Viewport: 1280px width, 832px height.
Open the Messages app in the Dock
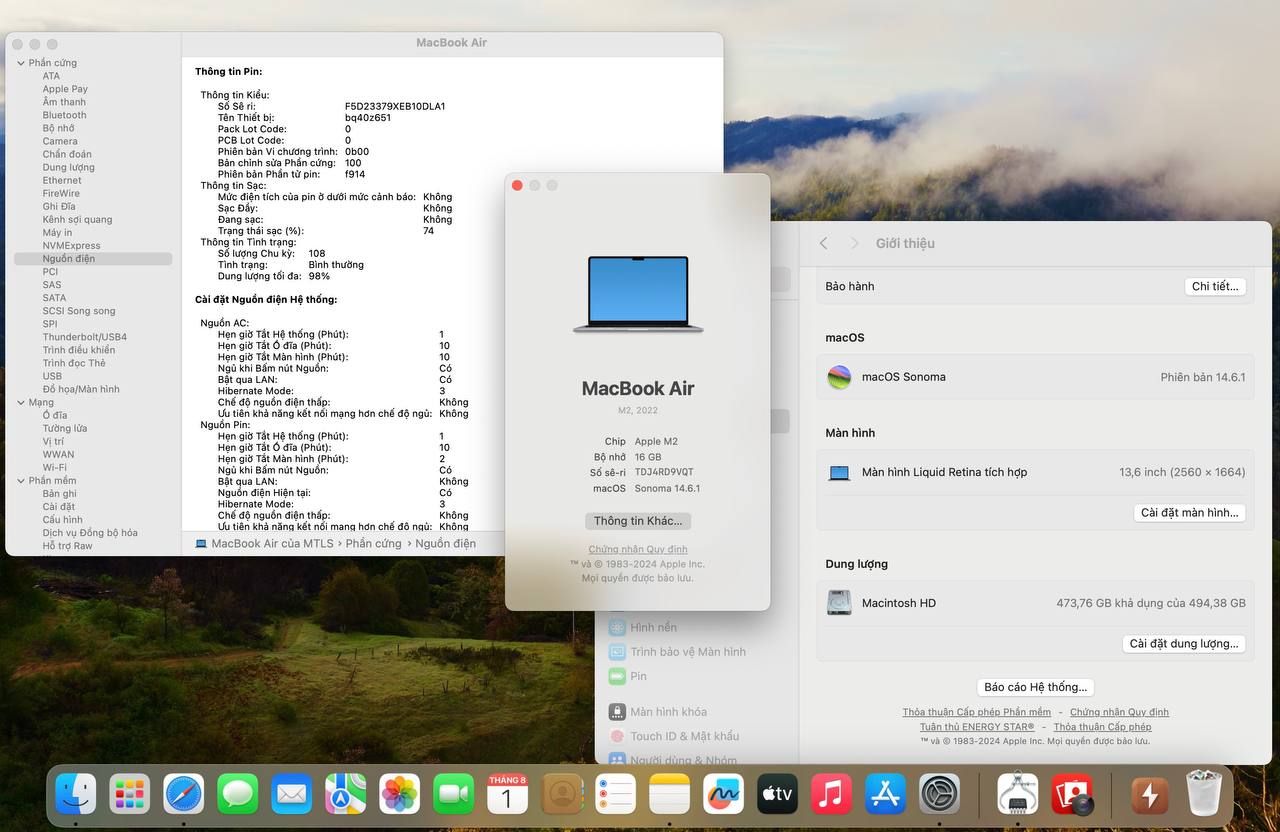[238, 794]
